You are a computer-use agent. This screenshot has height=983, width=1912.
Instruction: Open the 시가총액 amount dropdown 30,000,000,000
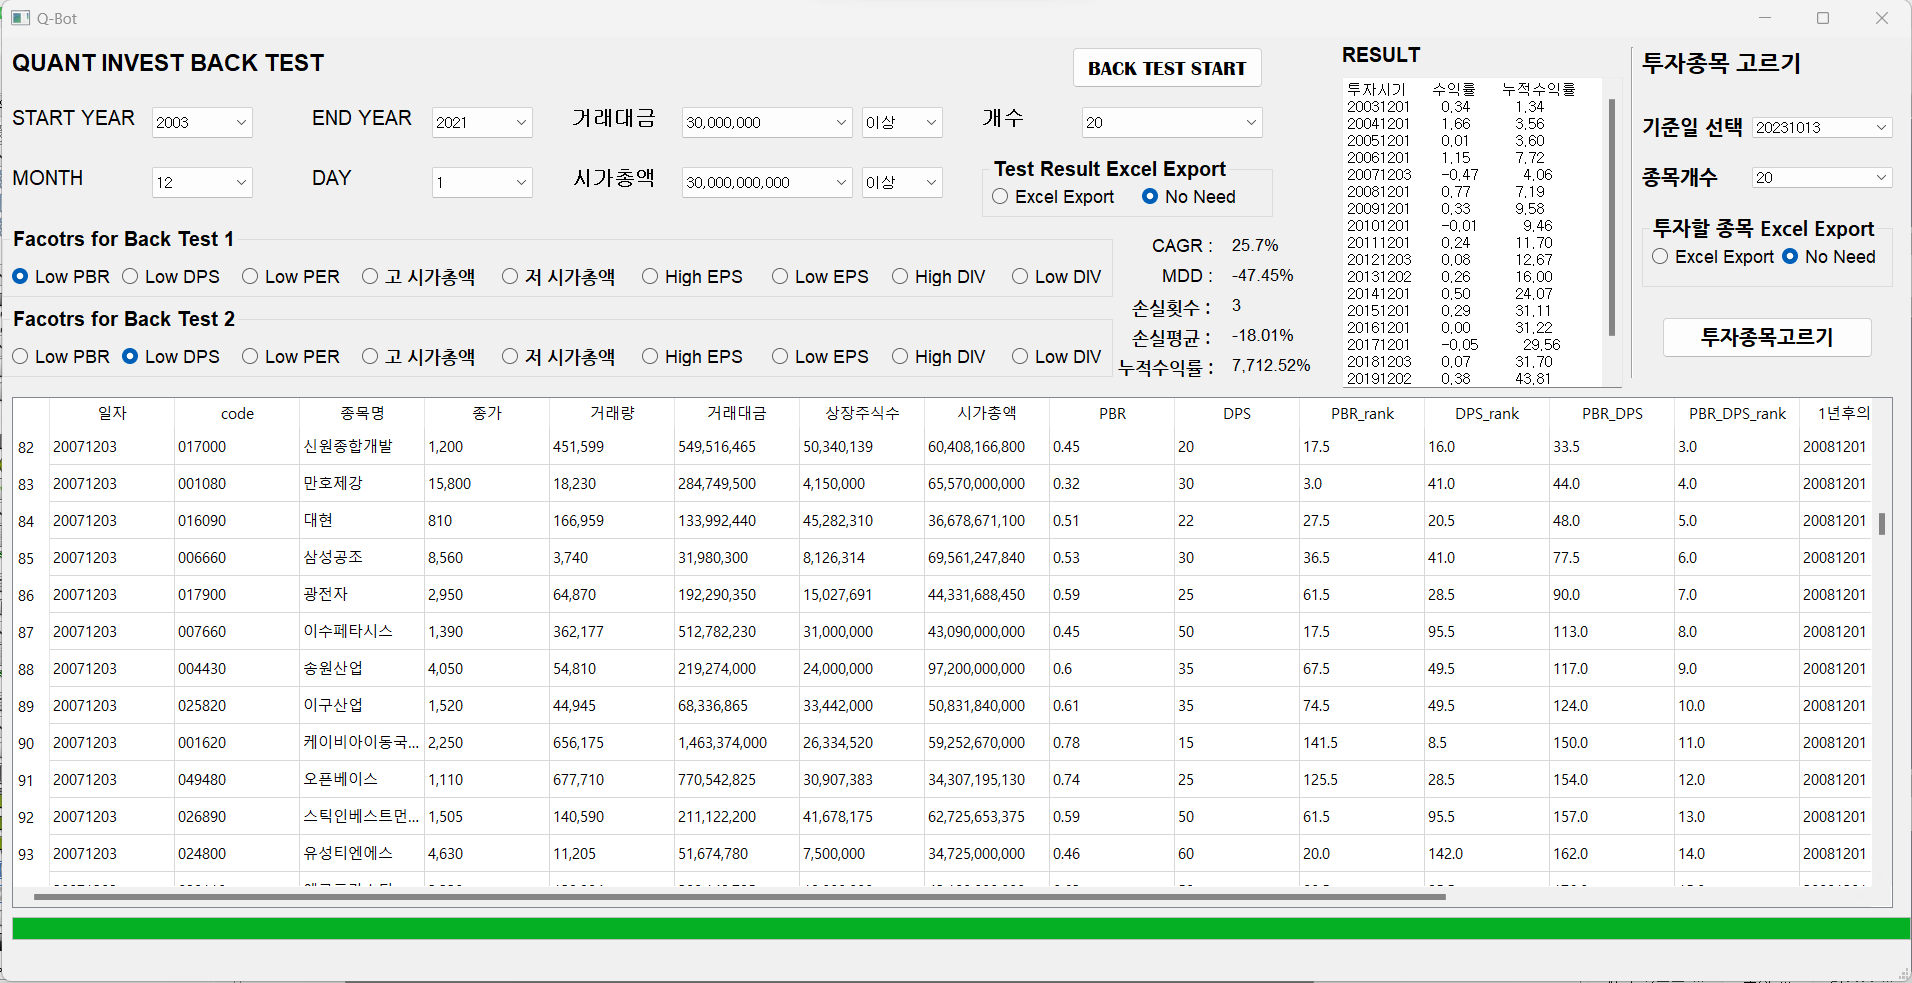767,182
